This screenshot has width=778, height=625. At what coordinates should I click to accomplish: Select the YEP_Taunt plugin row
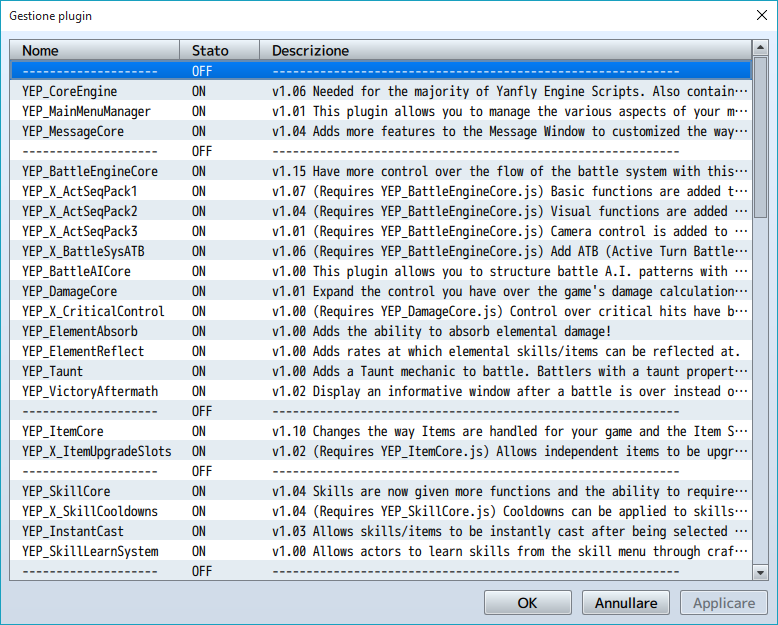381,372
